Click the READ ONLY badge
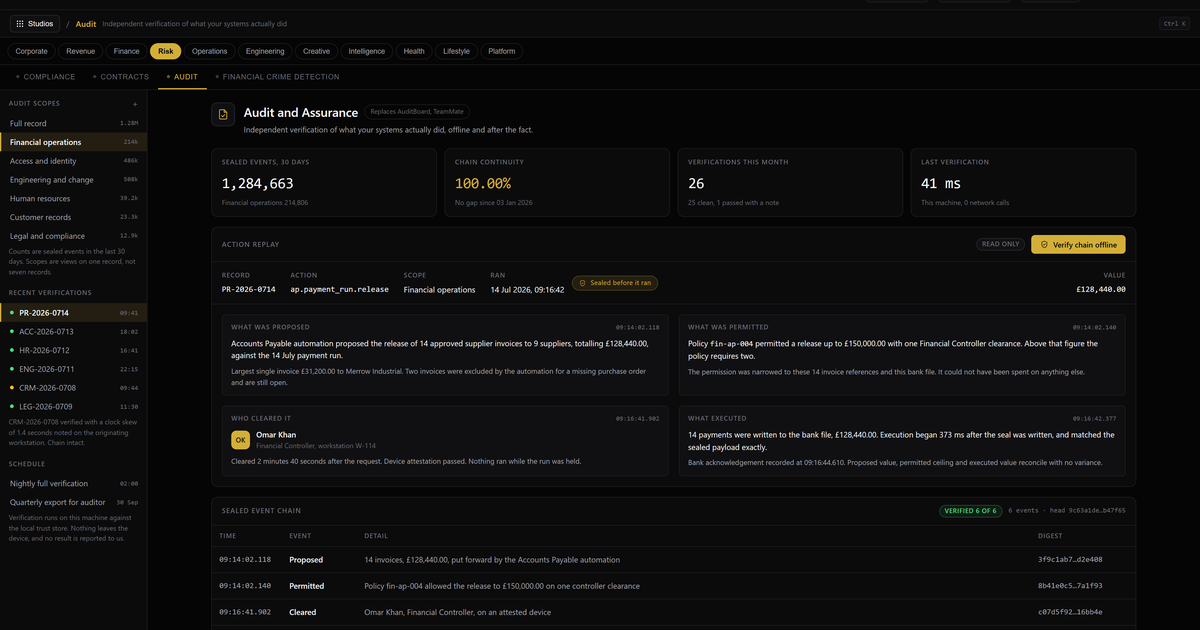 (1000, 244)
